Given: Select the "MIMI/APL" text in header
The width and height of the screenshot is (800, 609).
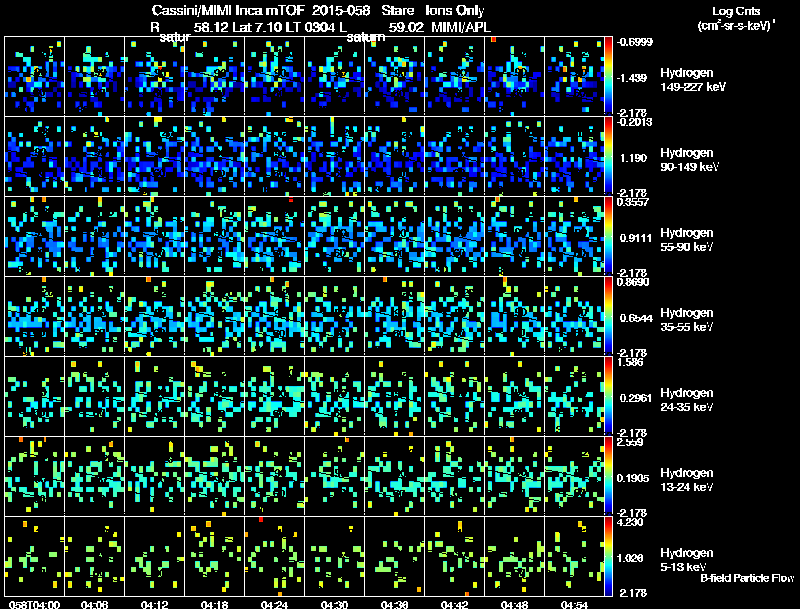Looking at the screenshot, I should coord(461,27).
